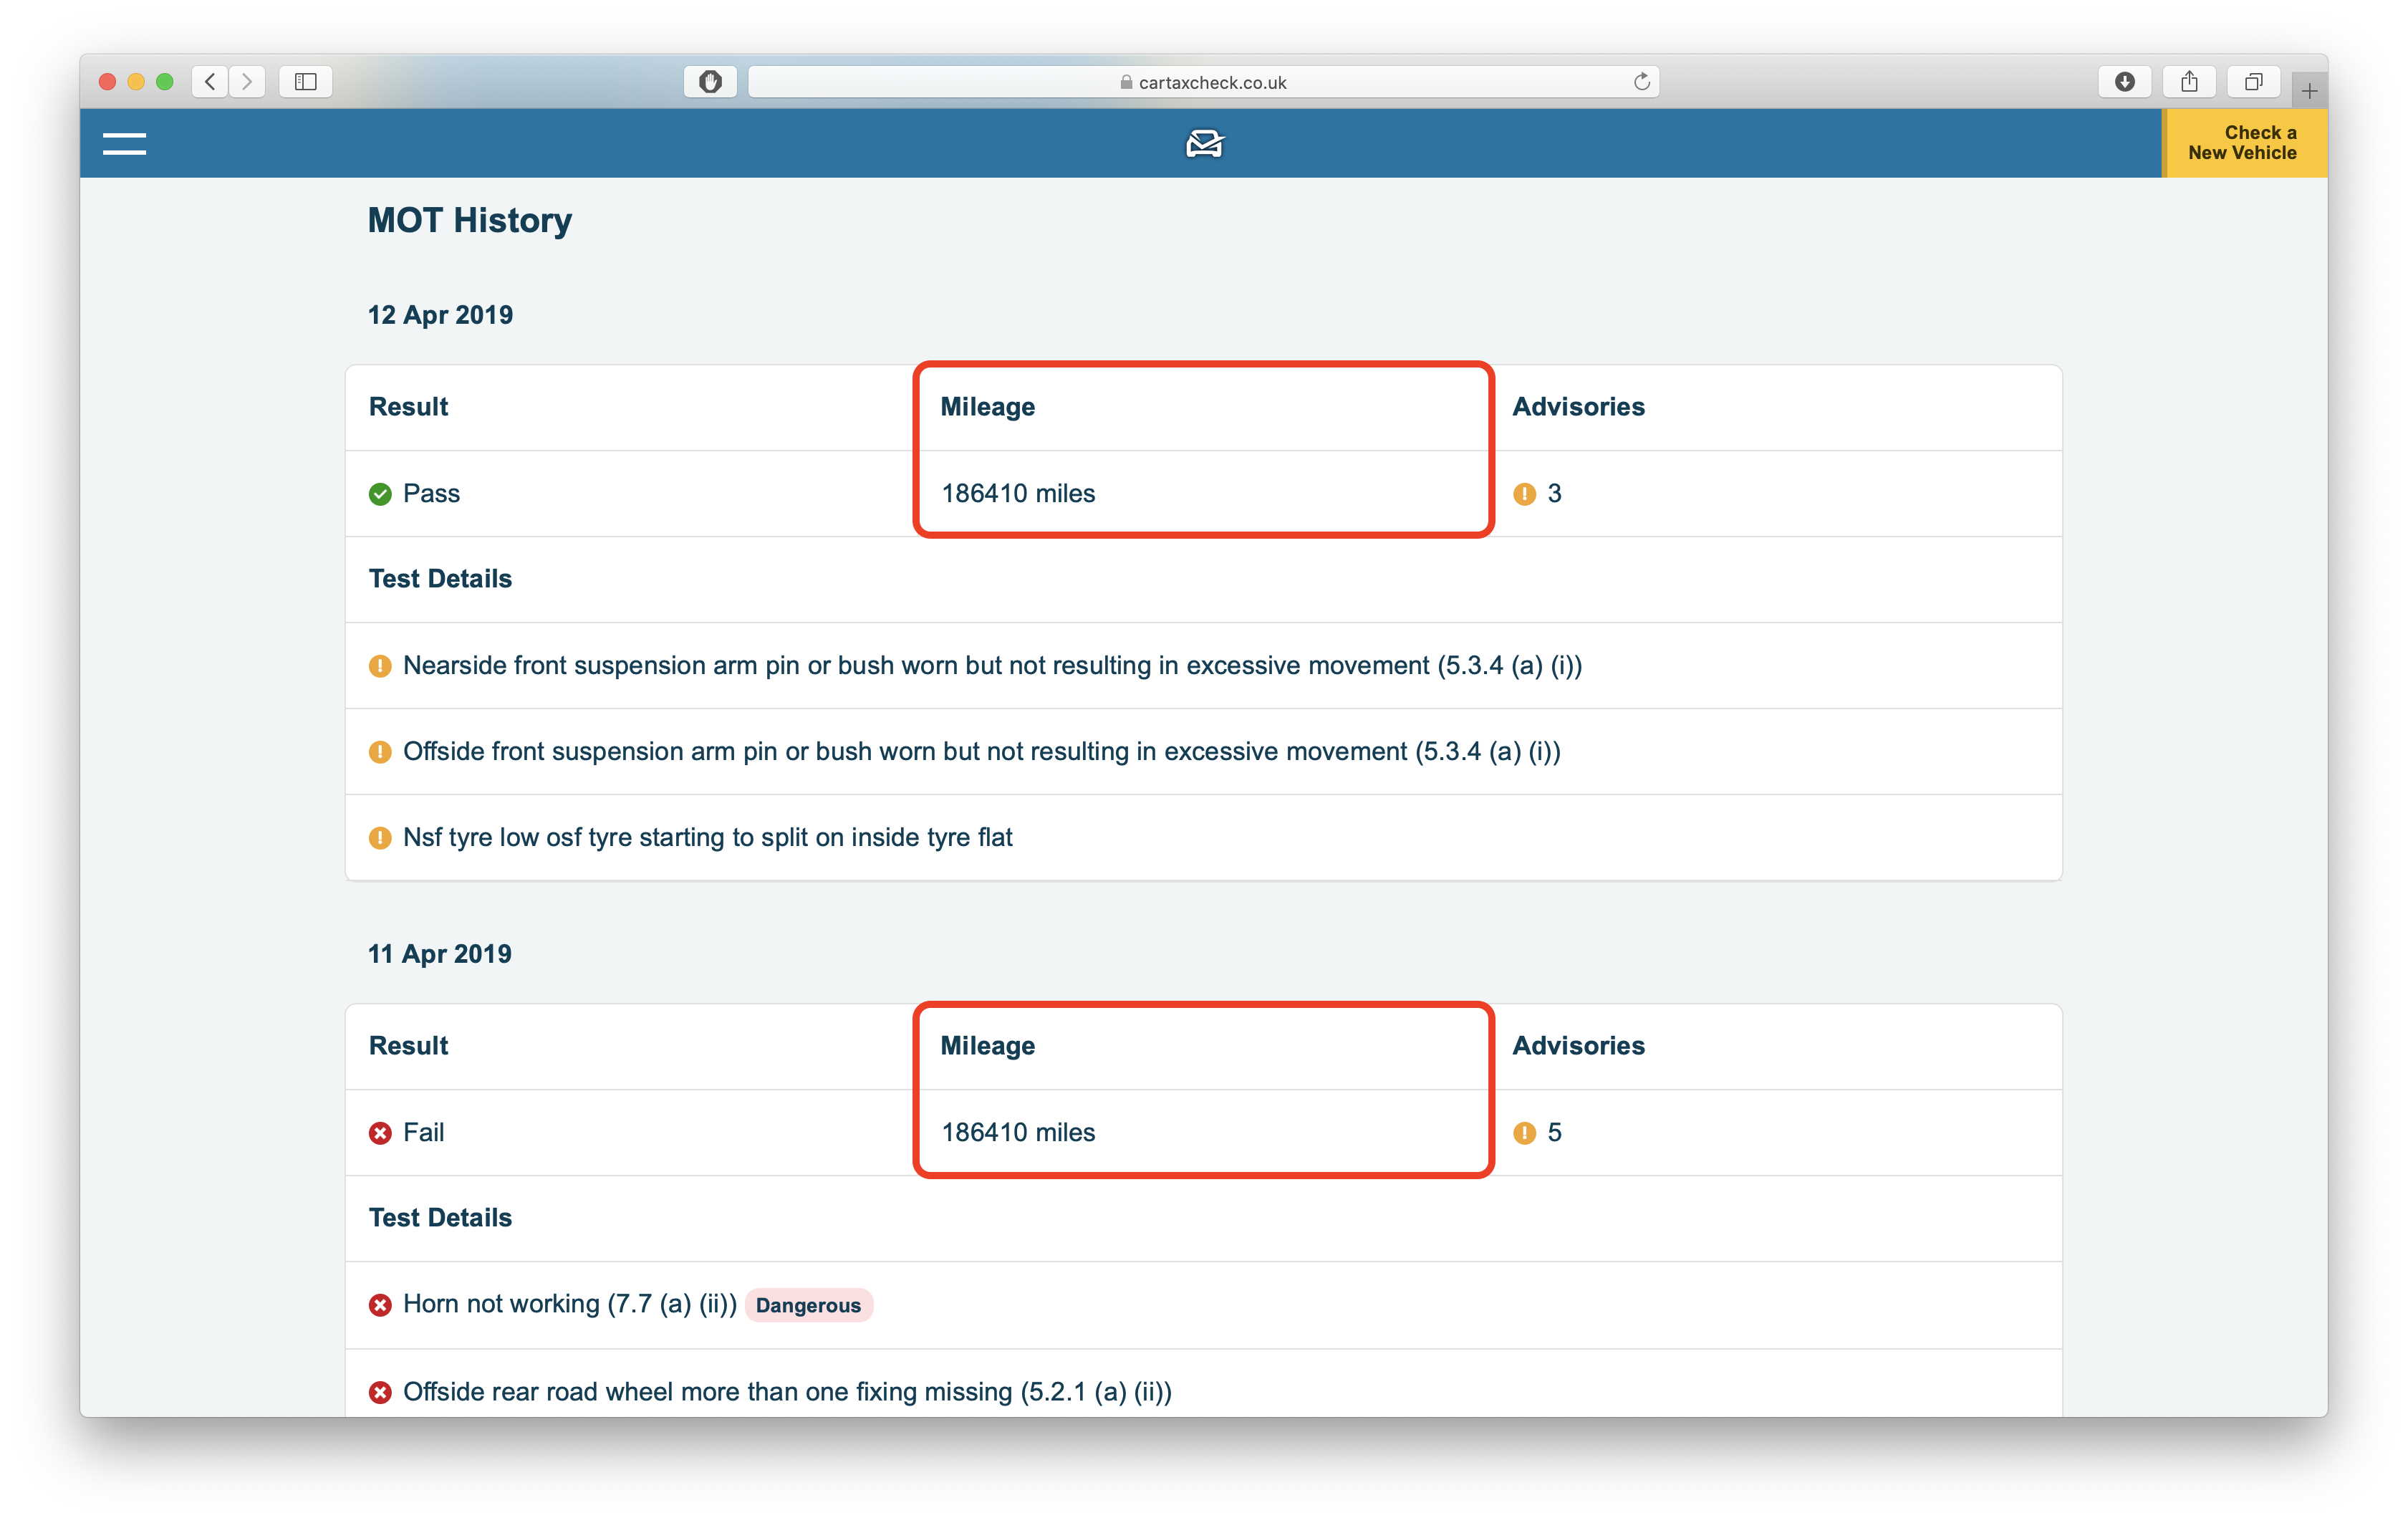Image resolution: width=2408 pixels, height=1523 pixels.
Task: Click Advisories column header in 11 Apr table
Action: 1578,1046
